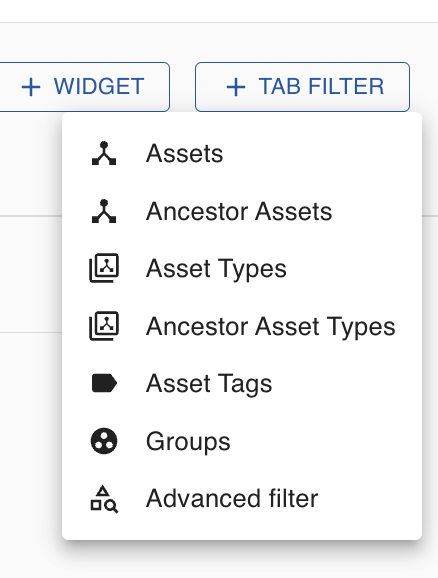Click the Groups circle icon
Screen dimensions: 438x578
[104, 441]
